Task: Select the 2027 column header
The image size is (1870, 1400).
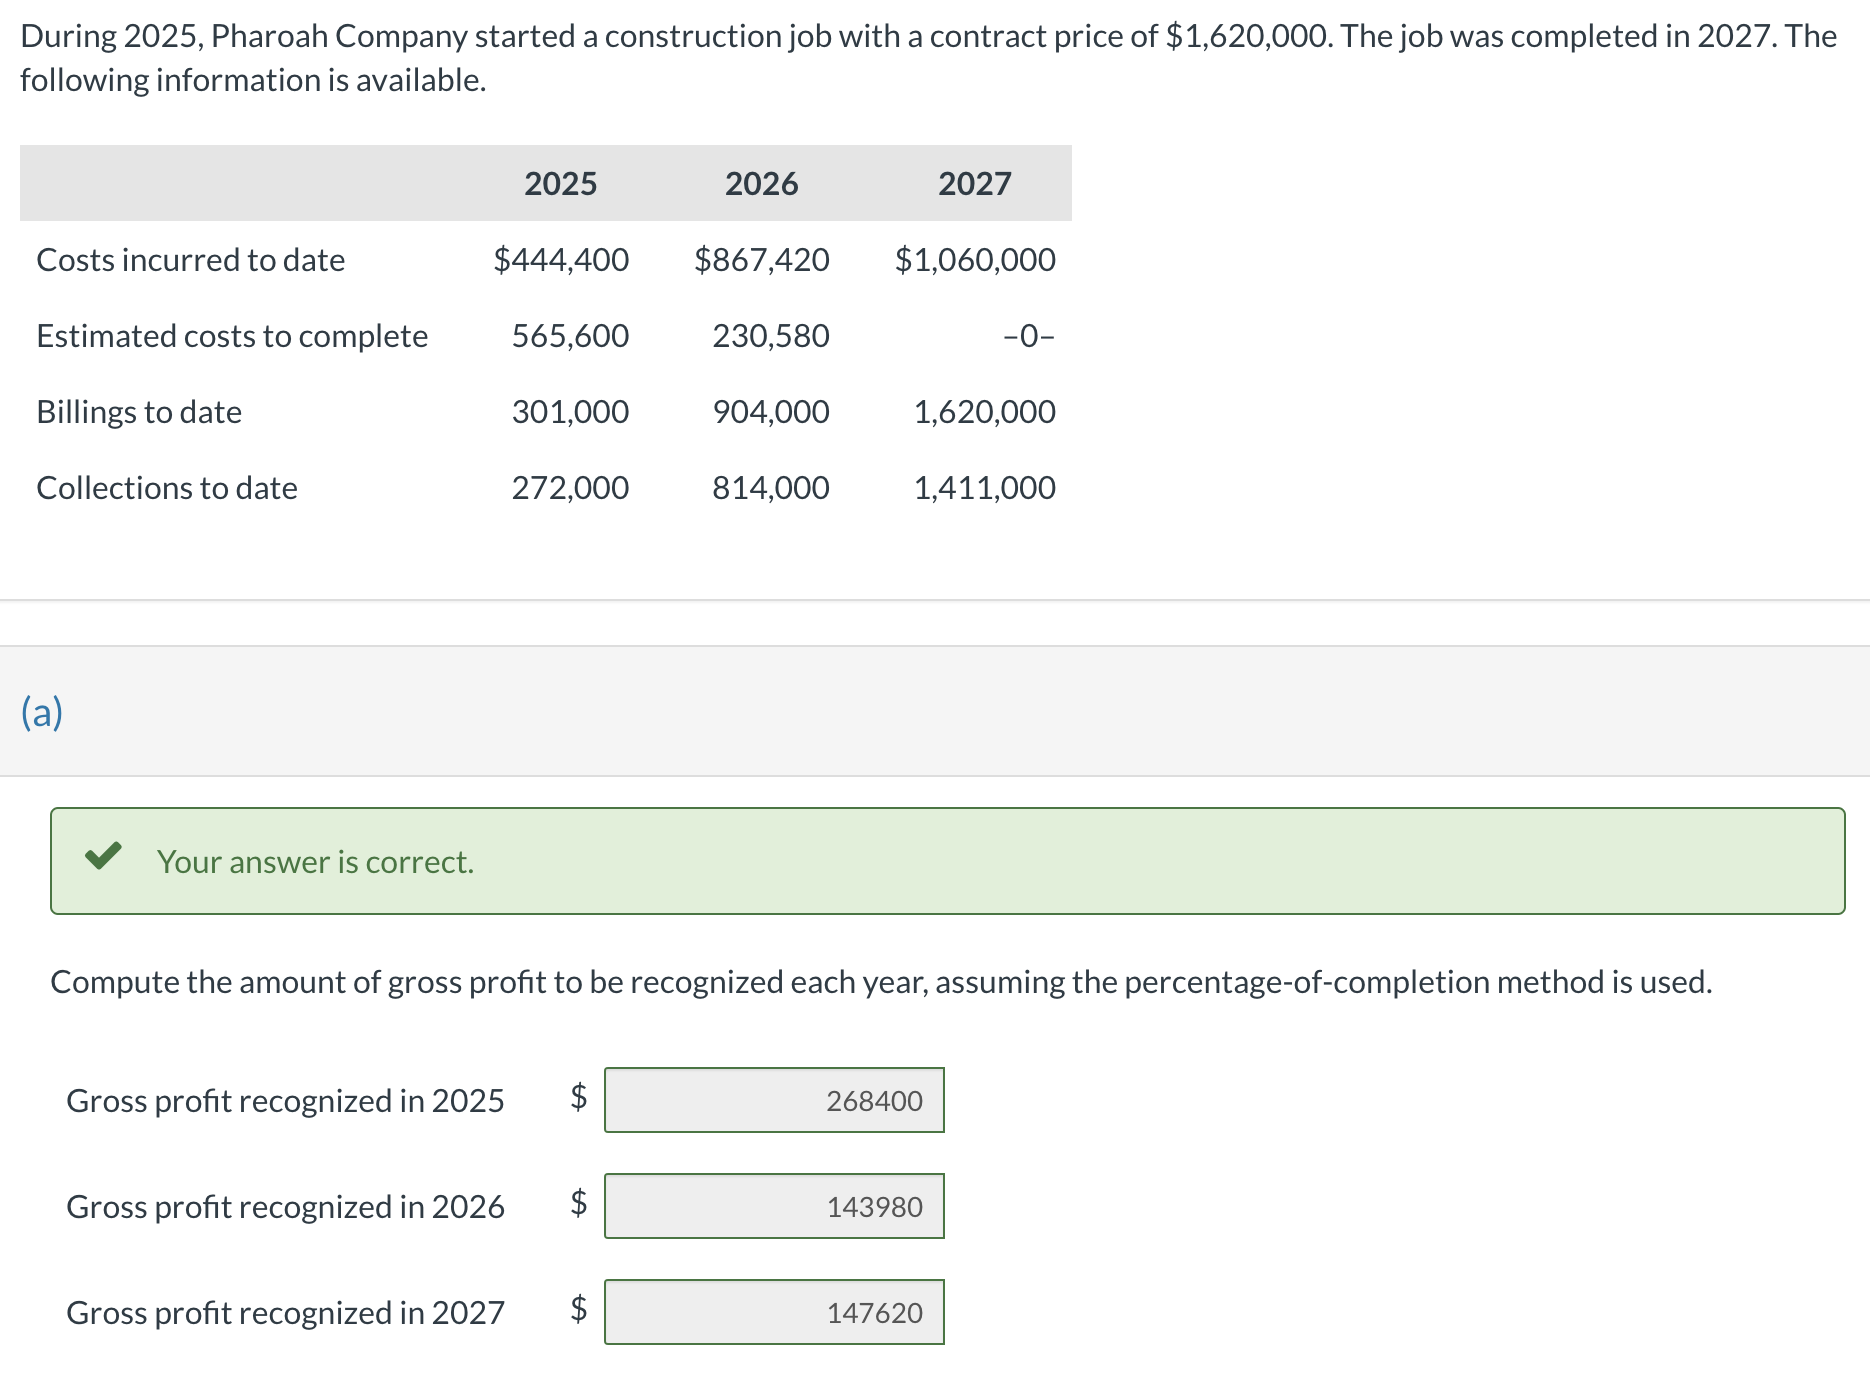Action: point(974,184)
